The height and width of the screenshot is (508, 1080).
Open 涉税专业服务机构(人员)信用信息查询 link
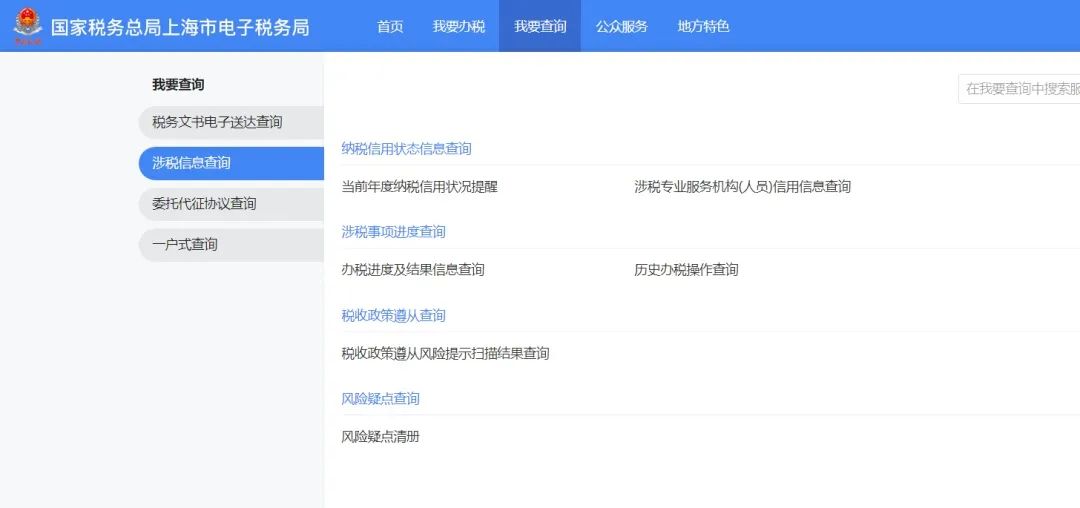[742, 186]
